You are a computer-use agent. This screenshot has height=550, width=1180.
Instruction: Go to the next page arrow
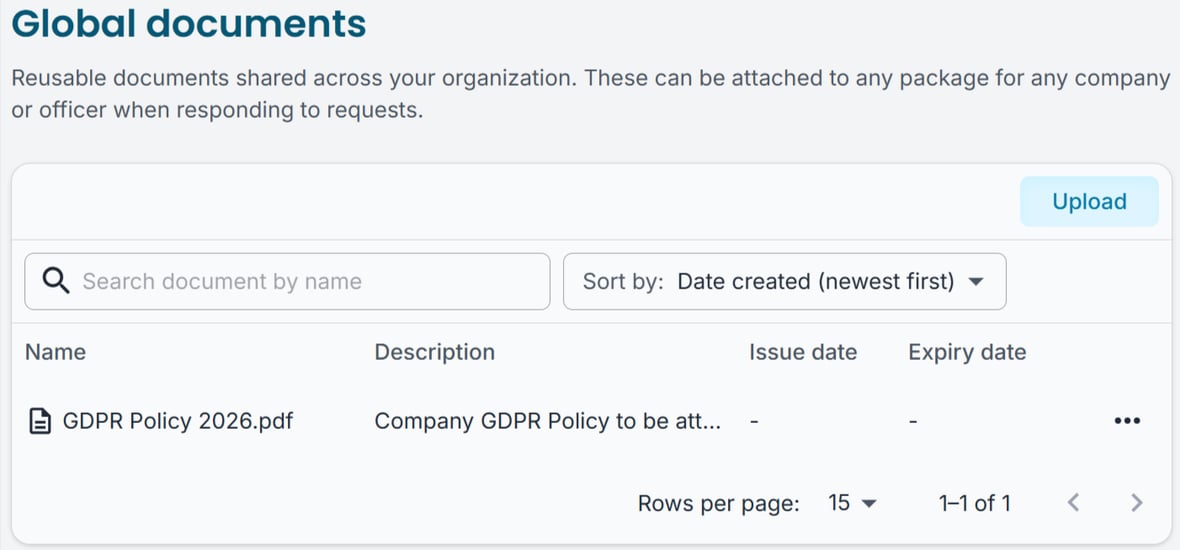[1136, 503]
